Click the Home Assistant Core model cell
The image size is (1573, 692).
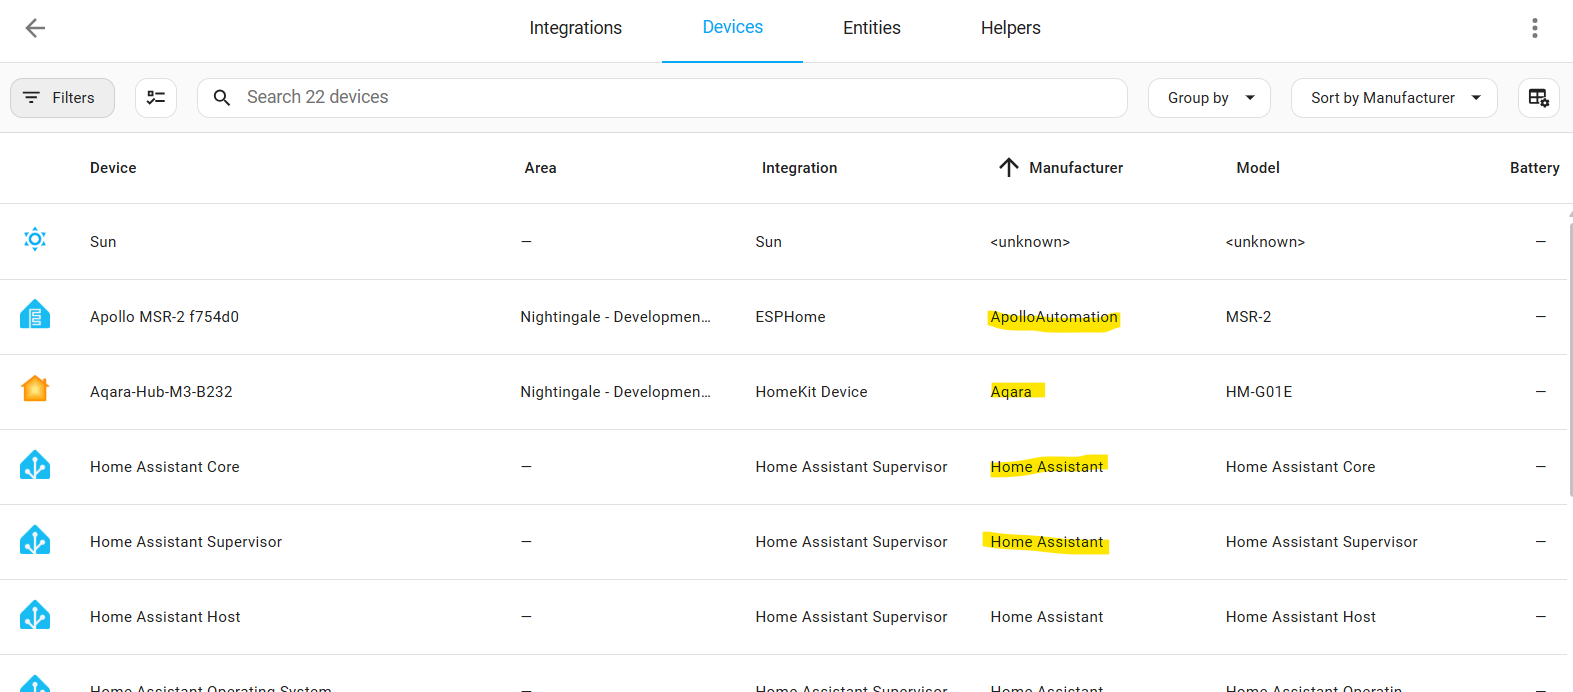(1300, 467)
